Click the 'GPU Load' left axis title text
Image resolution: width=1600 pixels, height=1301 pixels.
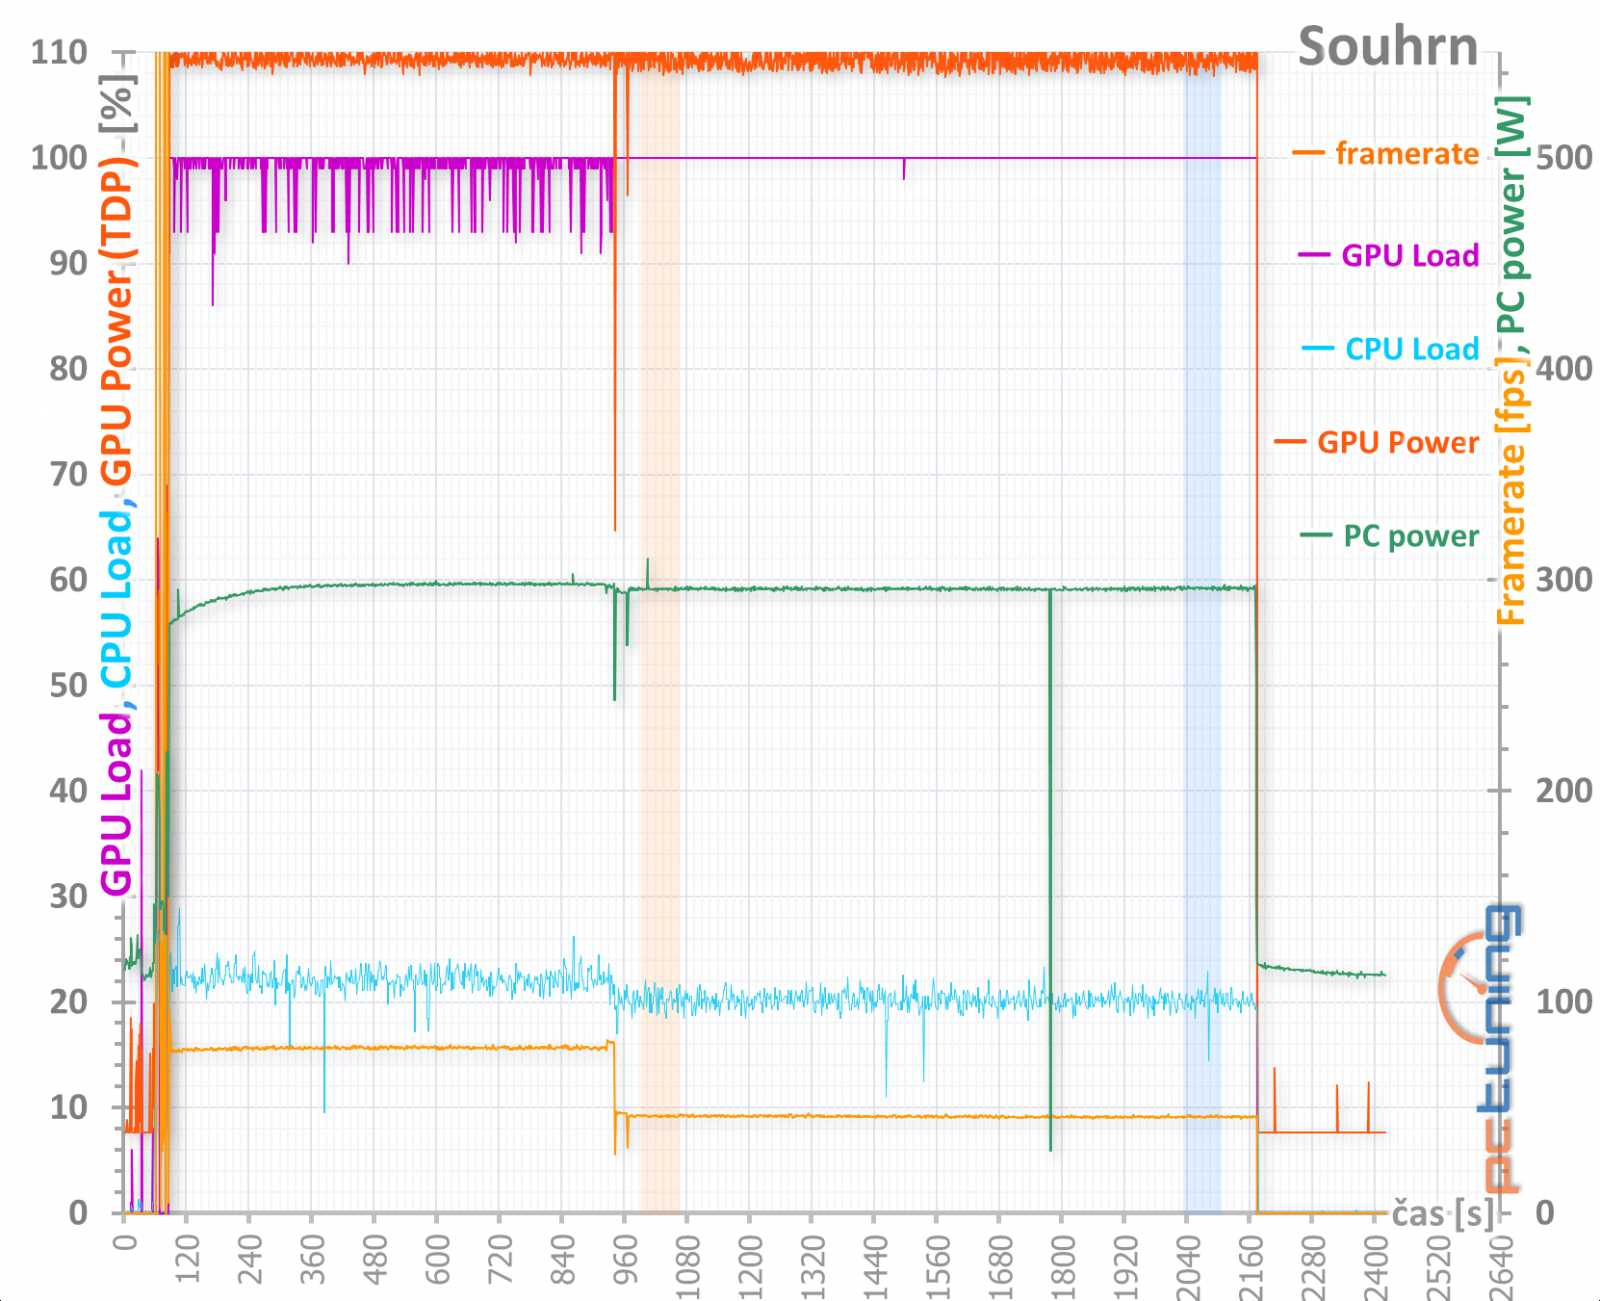coord(116,804)
